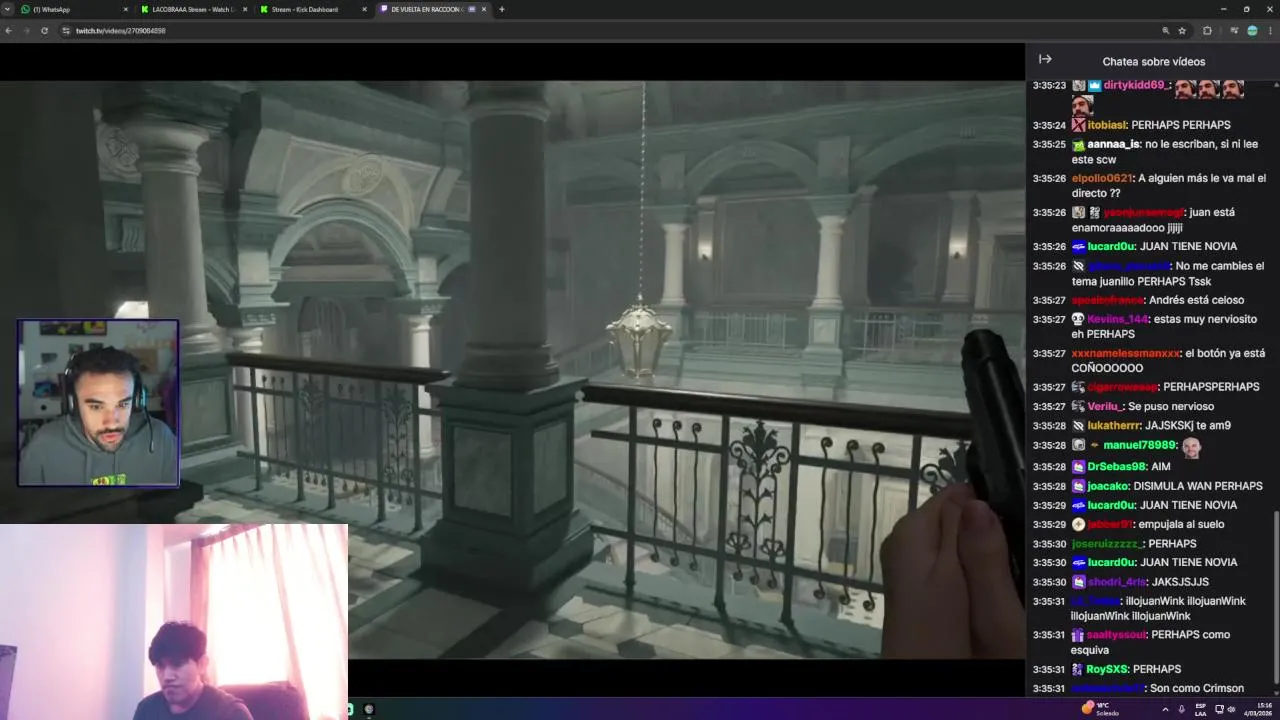The height and width of the screenshot is (720, 1280).
Task: Click joacako's chat badge icon
Action: [1078, 486]
